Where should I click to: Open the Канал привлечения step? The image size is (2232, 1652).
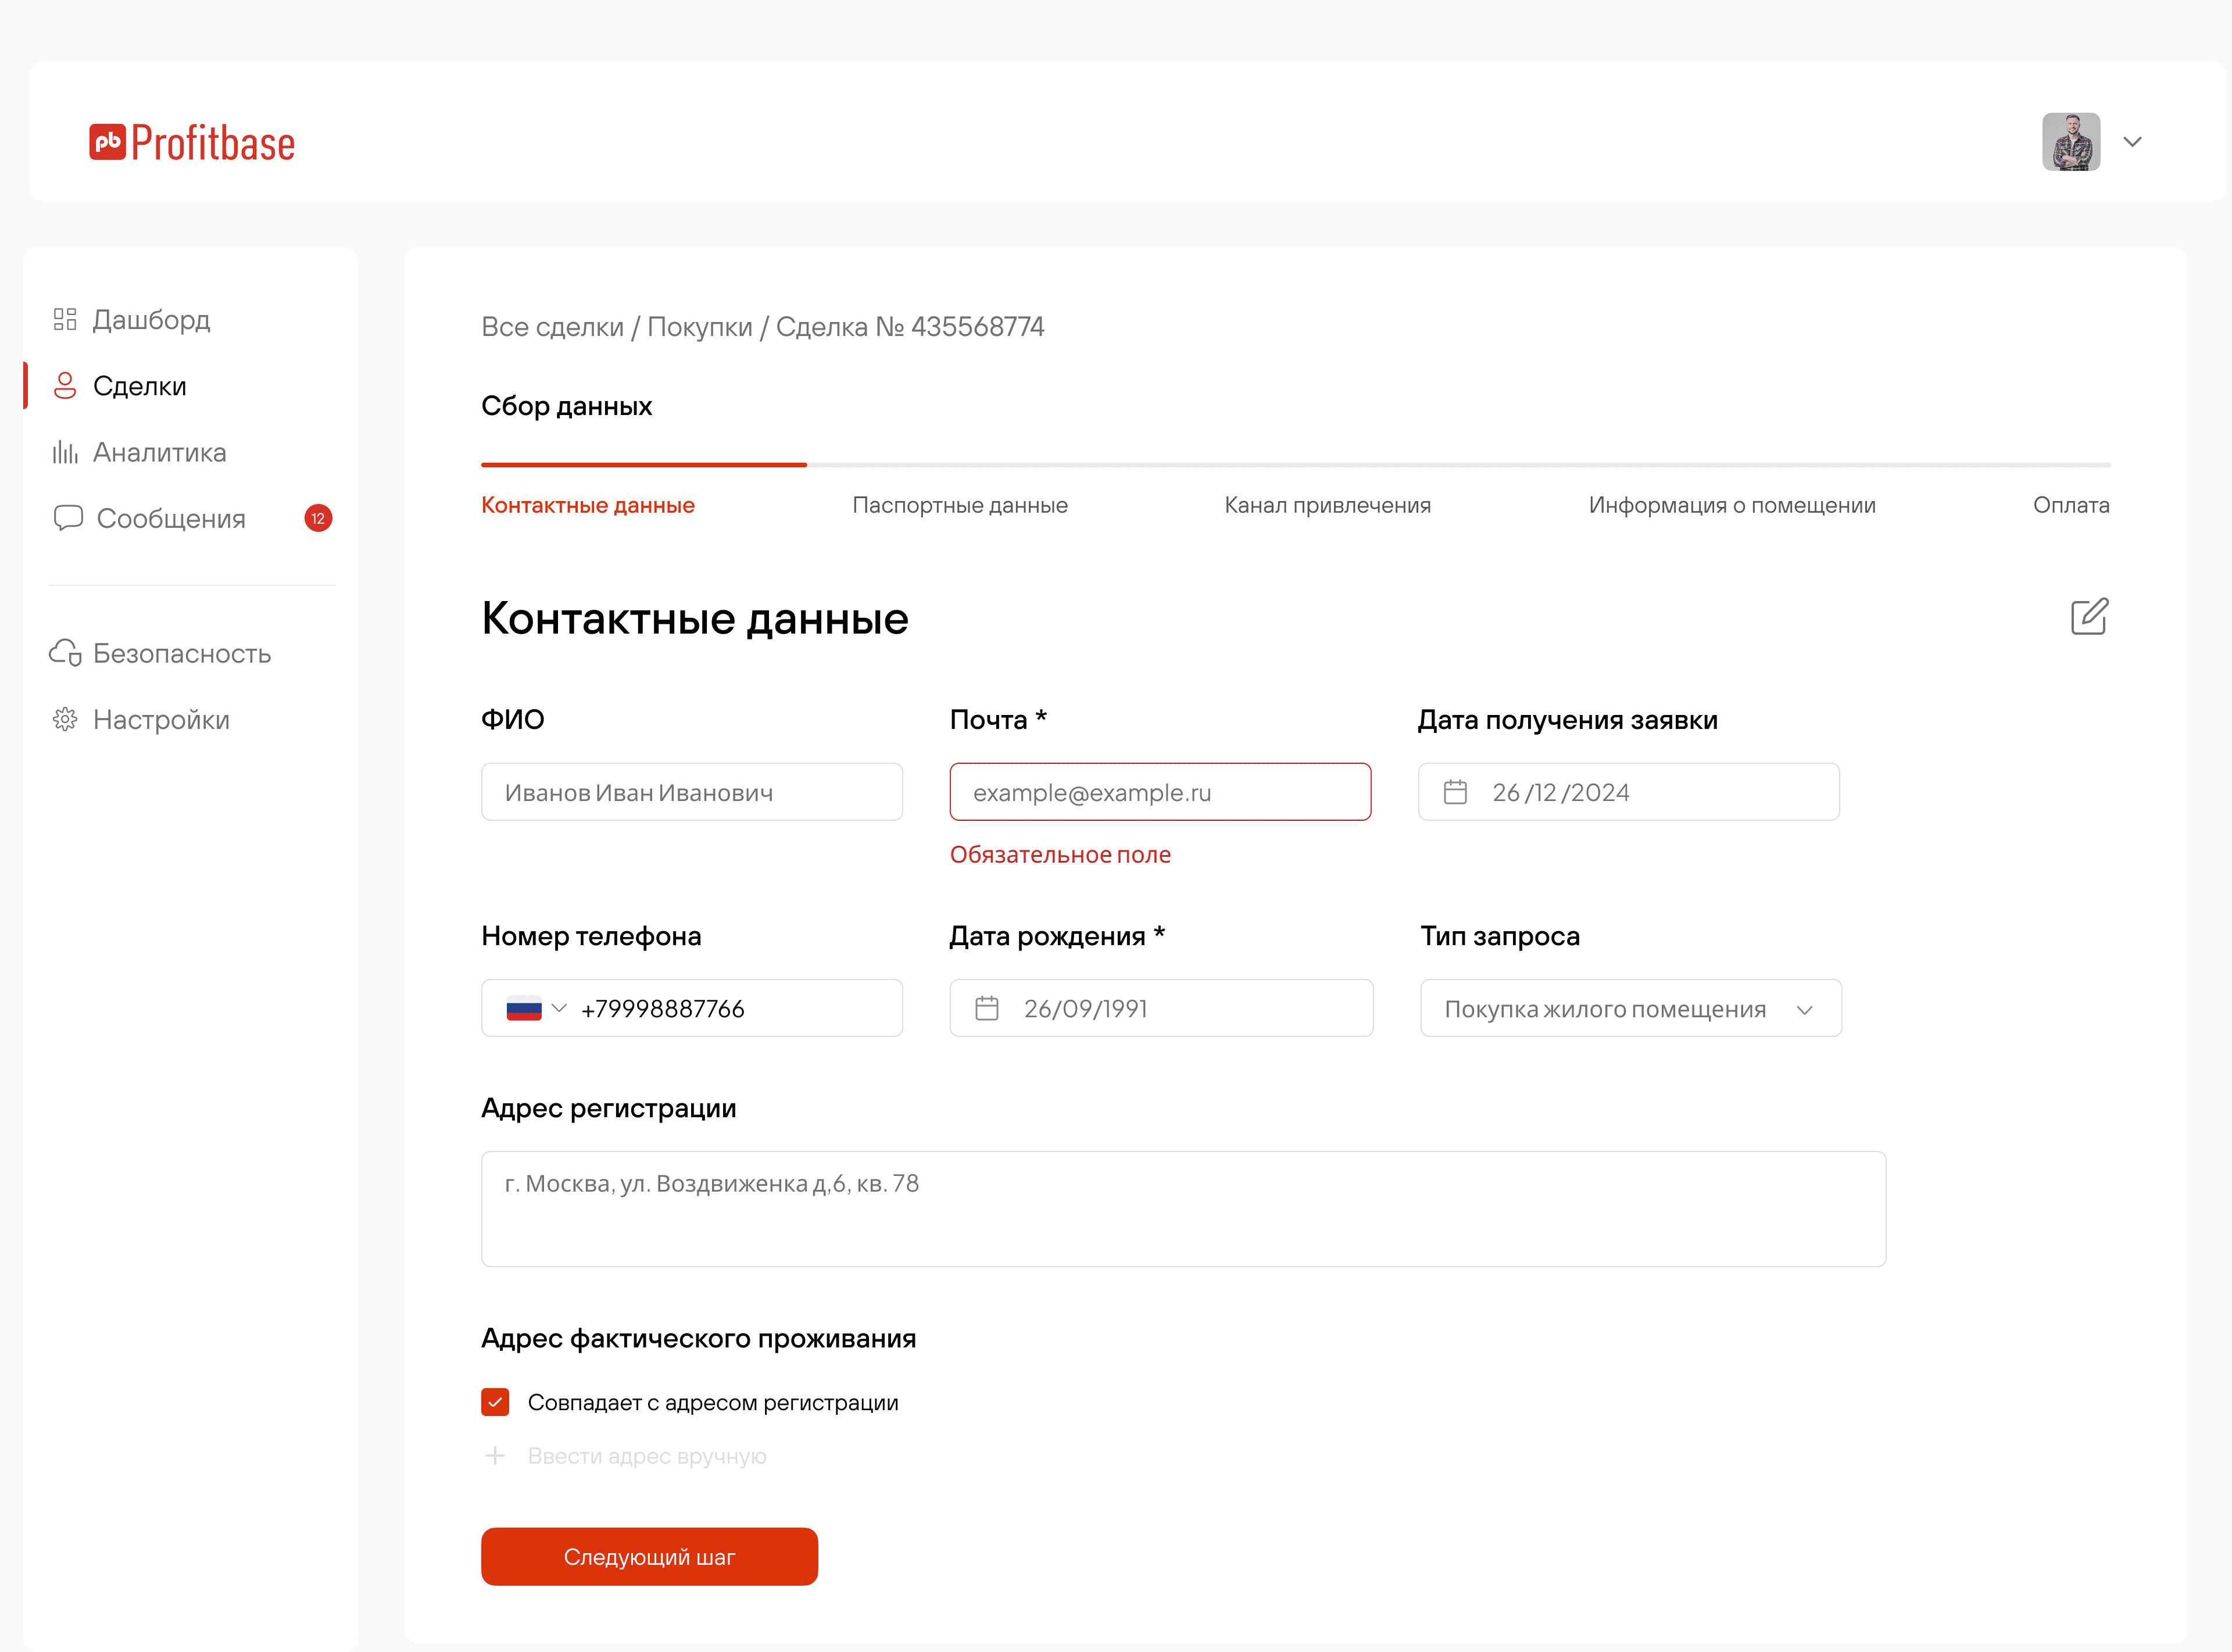1328,505
